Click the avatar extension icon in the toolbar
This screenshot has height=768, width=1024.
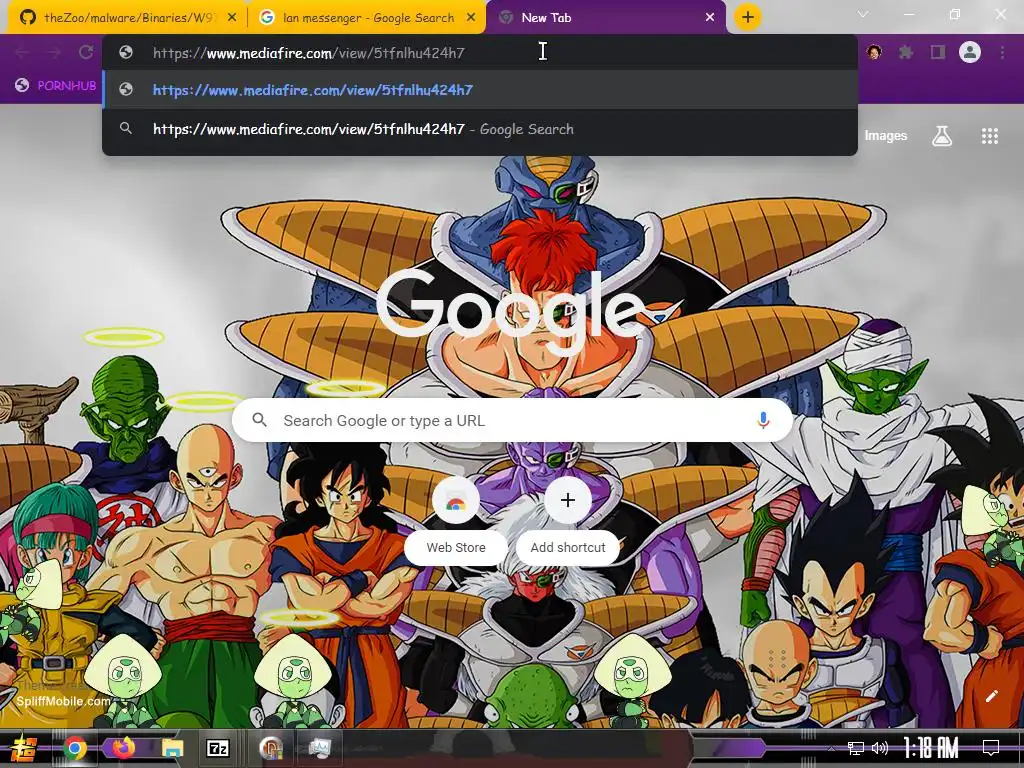coord(874,52)
